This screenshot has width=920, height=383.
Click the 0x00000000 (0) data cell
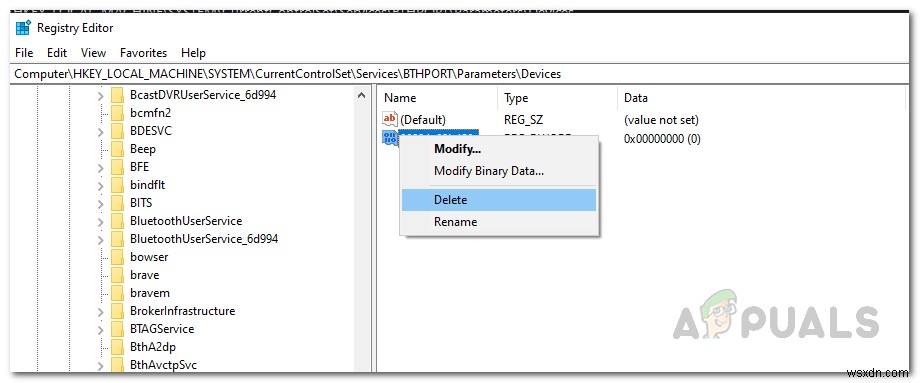662,139
